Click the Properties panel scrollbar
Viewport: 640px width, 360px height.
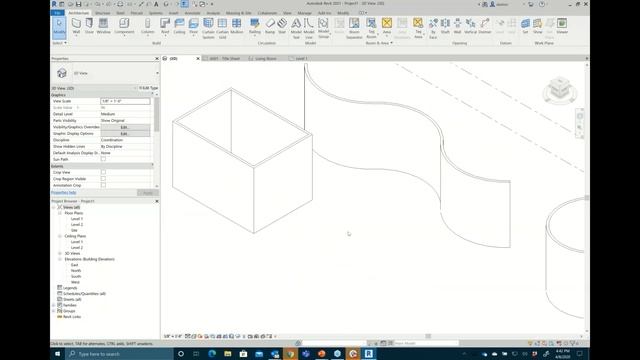click(x=157, y=114)
